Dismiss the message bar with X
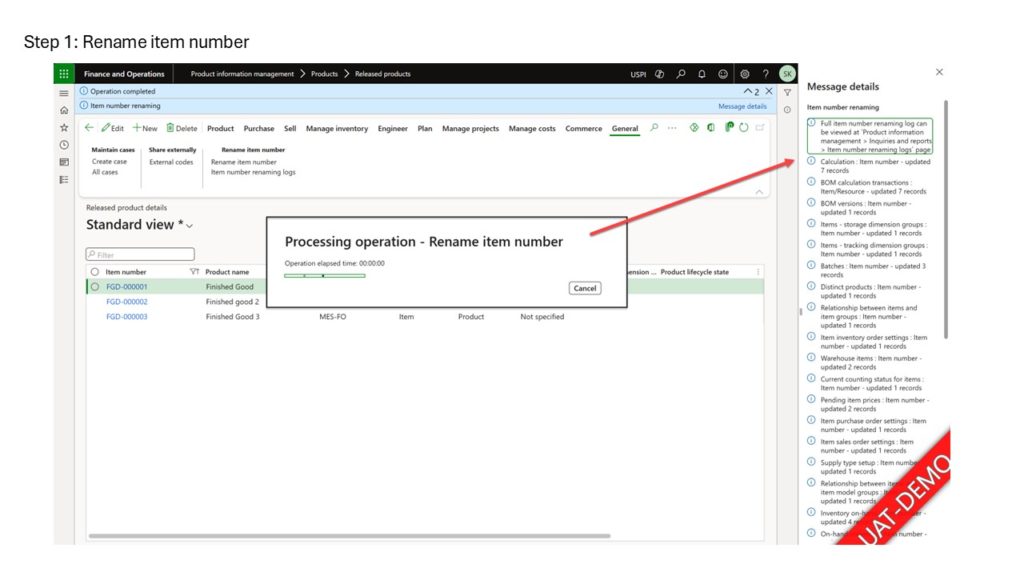The width and height of the screenshot is (1024, 576). (x=769, y=91)
